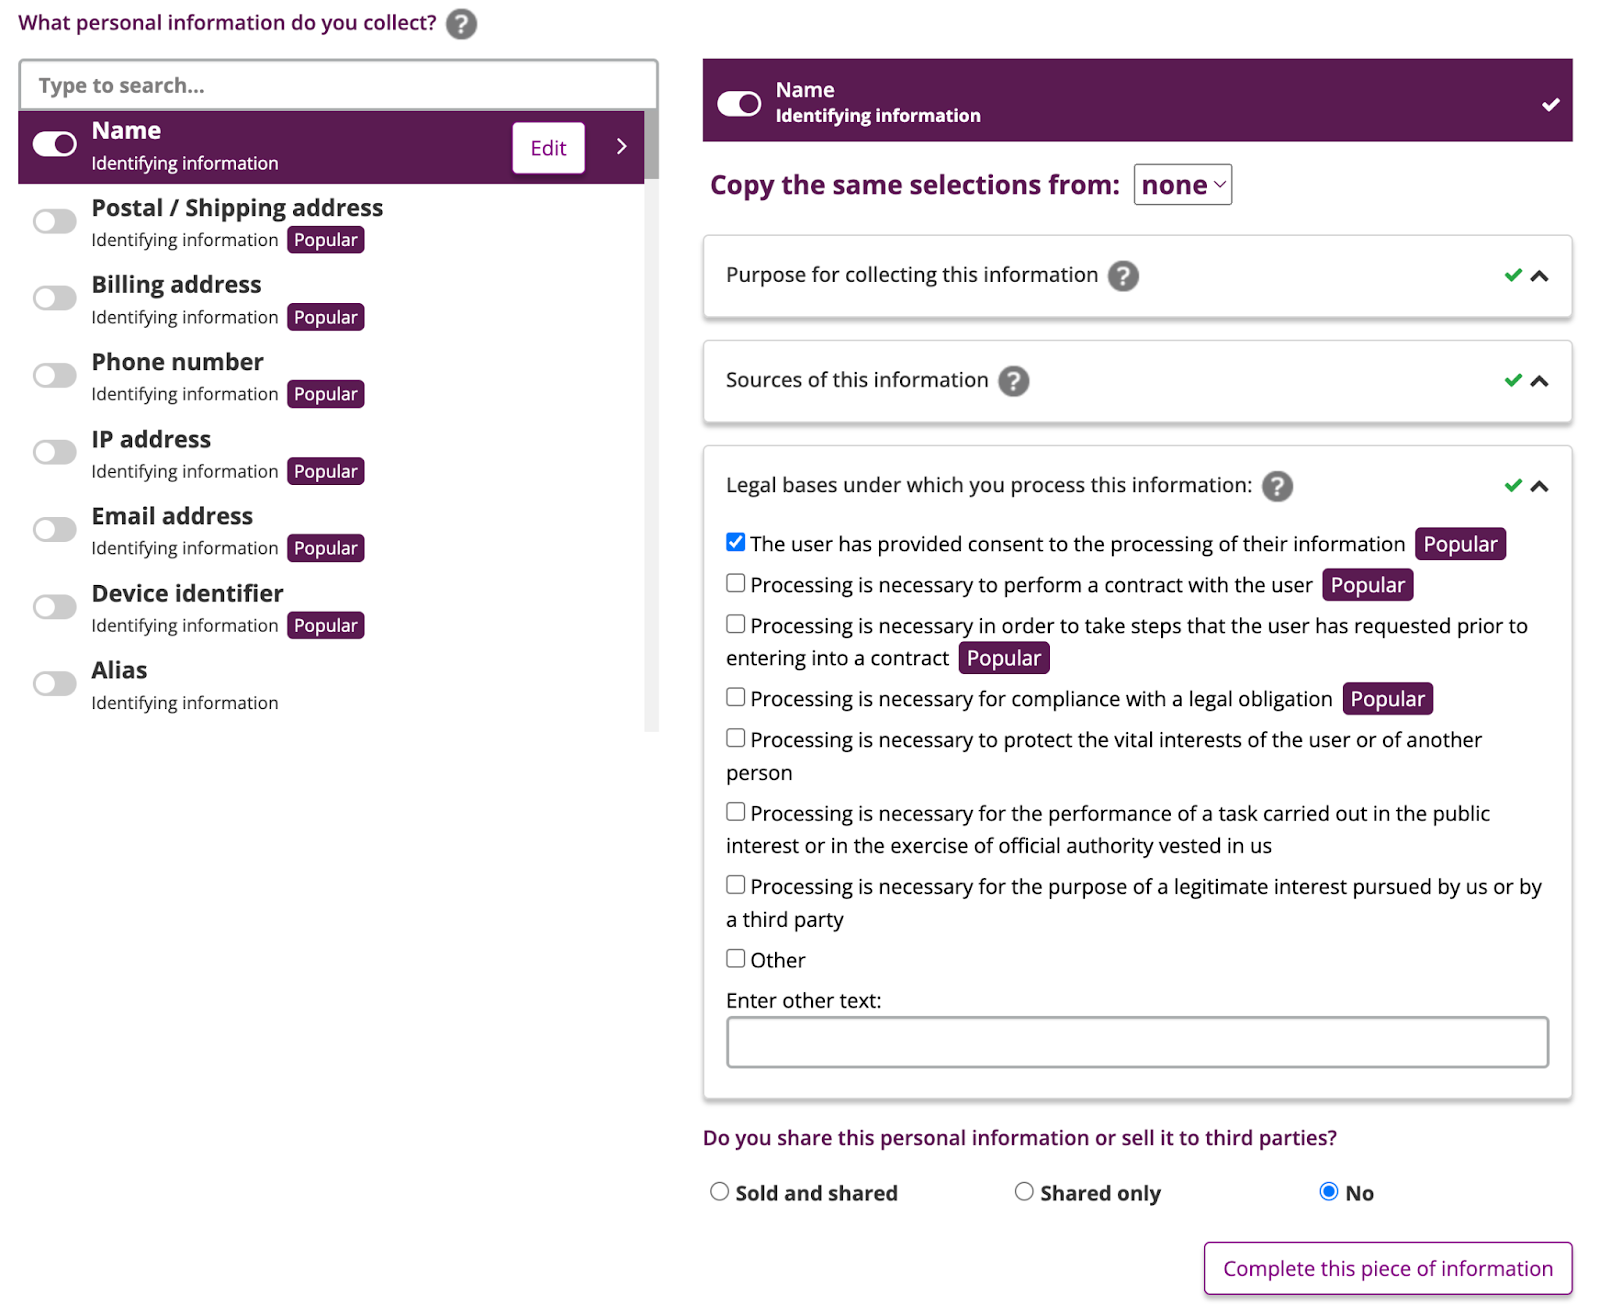Image resolution: width=1600 pixels, height=1316 pixels.
Task: Click Complete this piece of information
Action: pyautogui.click(x=1387, y=1268)
